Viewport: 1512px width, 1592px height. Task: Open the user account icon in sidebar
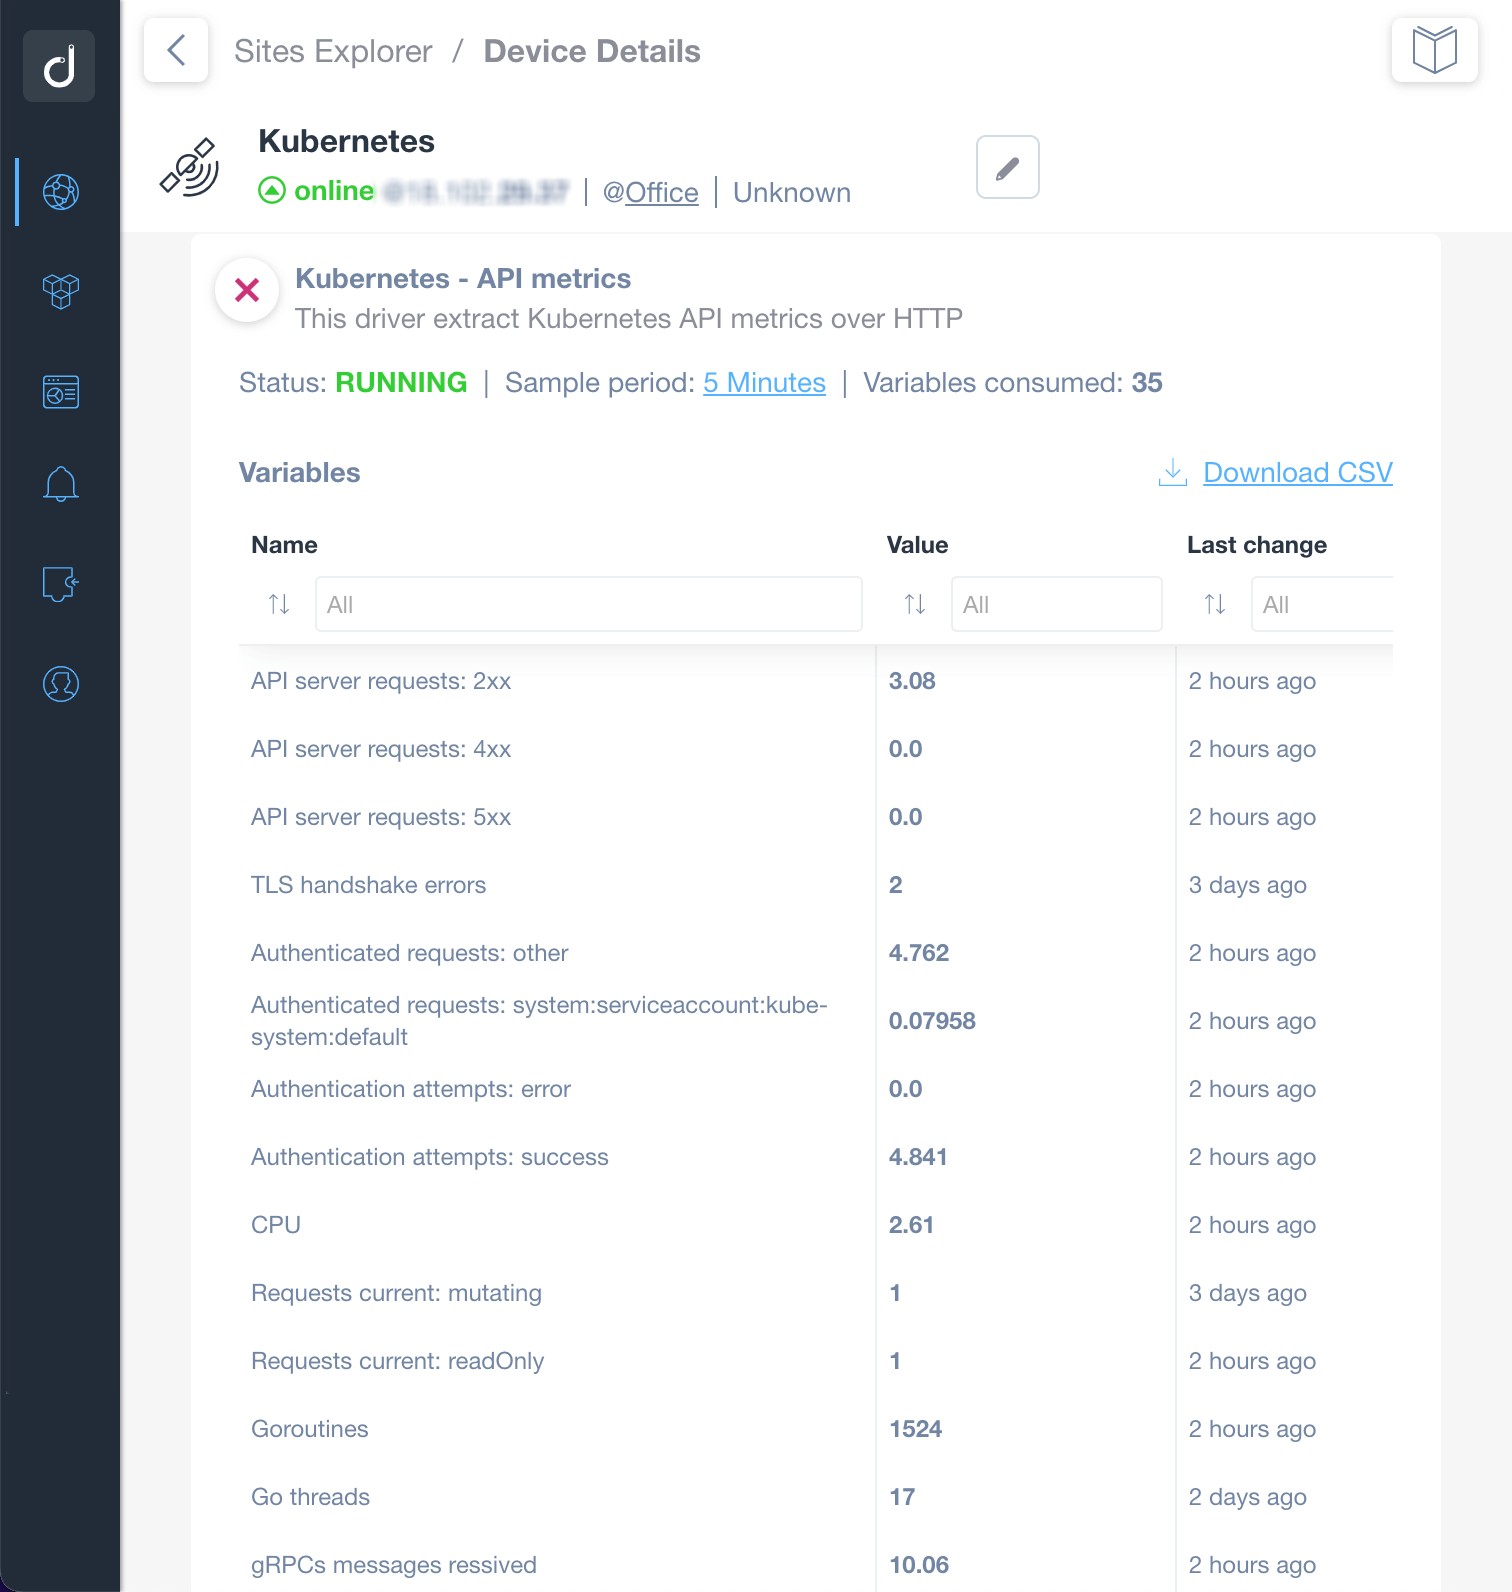[x=61, y=684]
